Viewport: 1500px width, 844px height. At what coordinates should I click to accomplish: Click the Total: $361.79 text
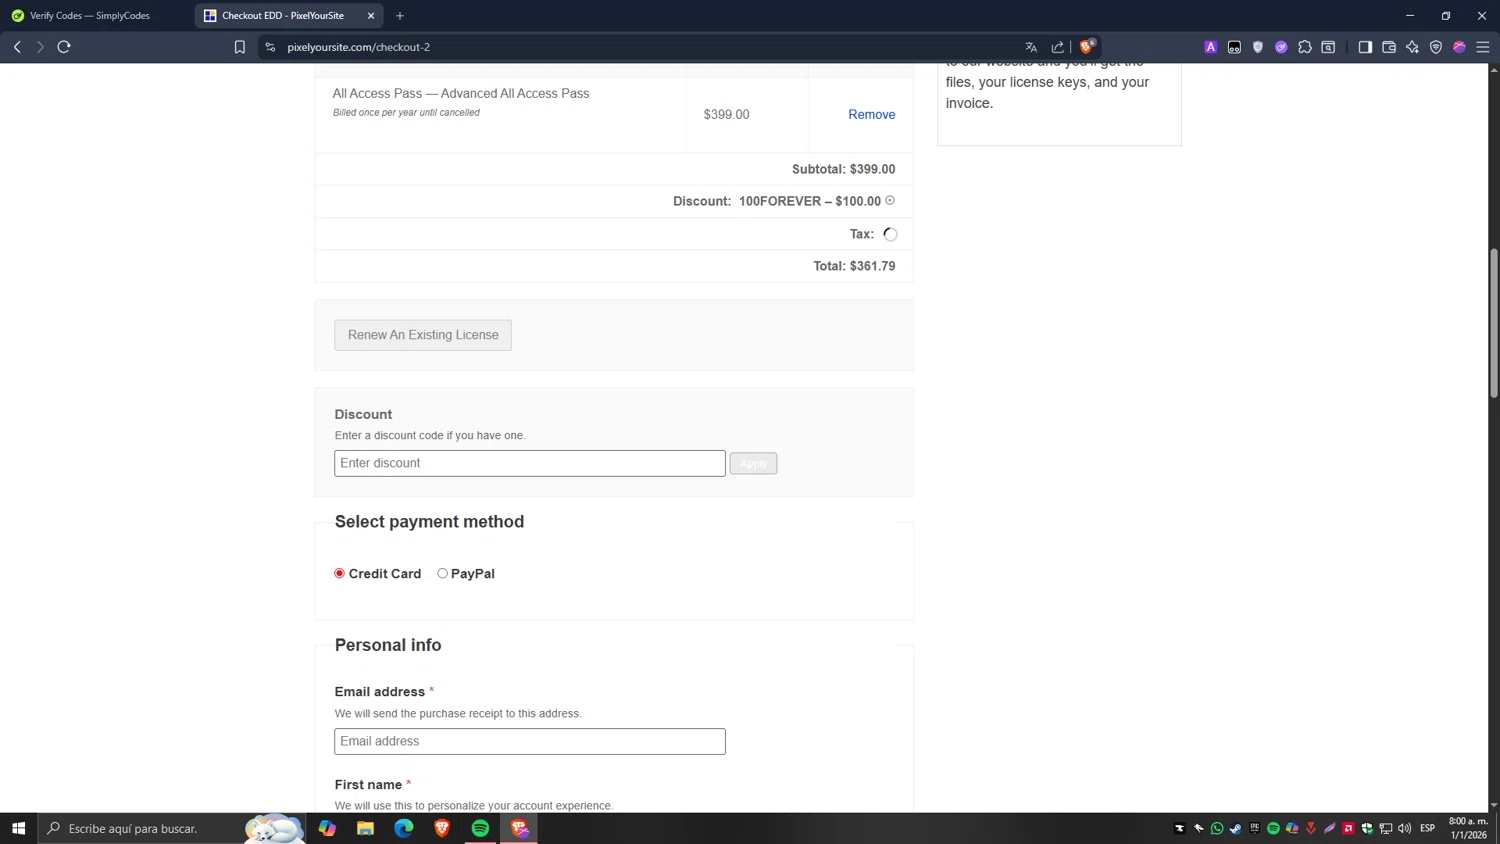tap(854, 266)
